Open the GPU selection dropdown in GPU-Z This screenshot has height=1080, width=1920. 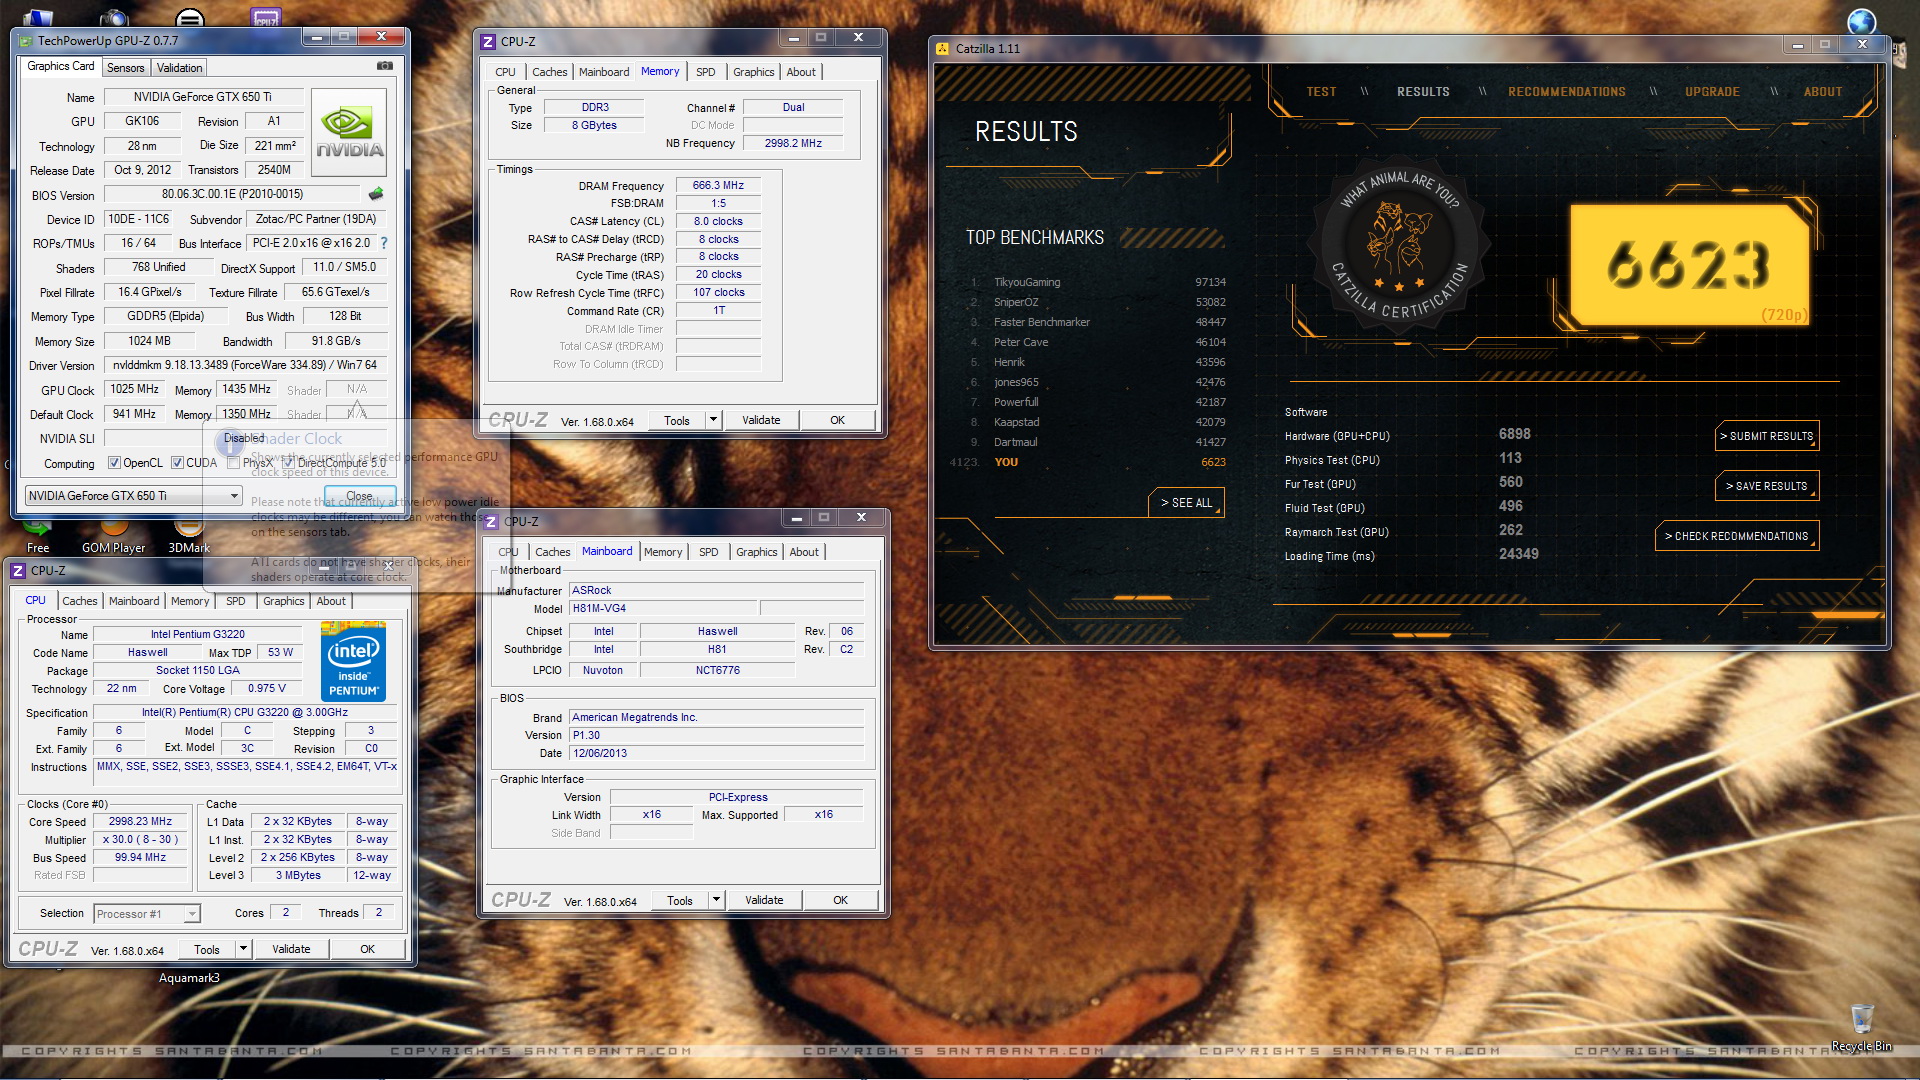click(x=133, y=496)
